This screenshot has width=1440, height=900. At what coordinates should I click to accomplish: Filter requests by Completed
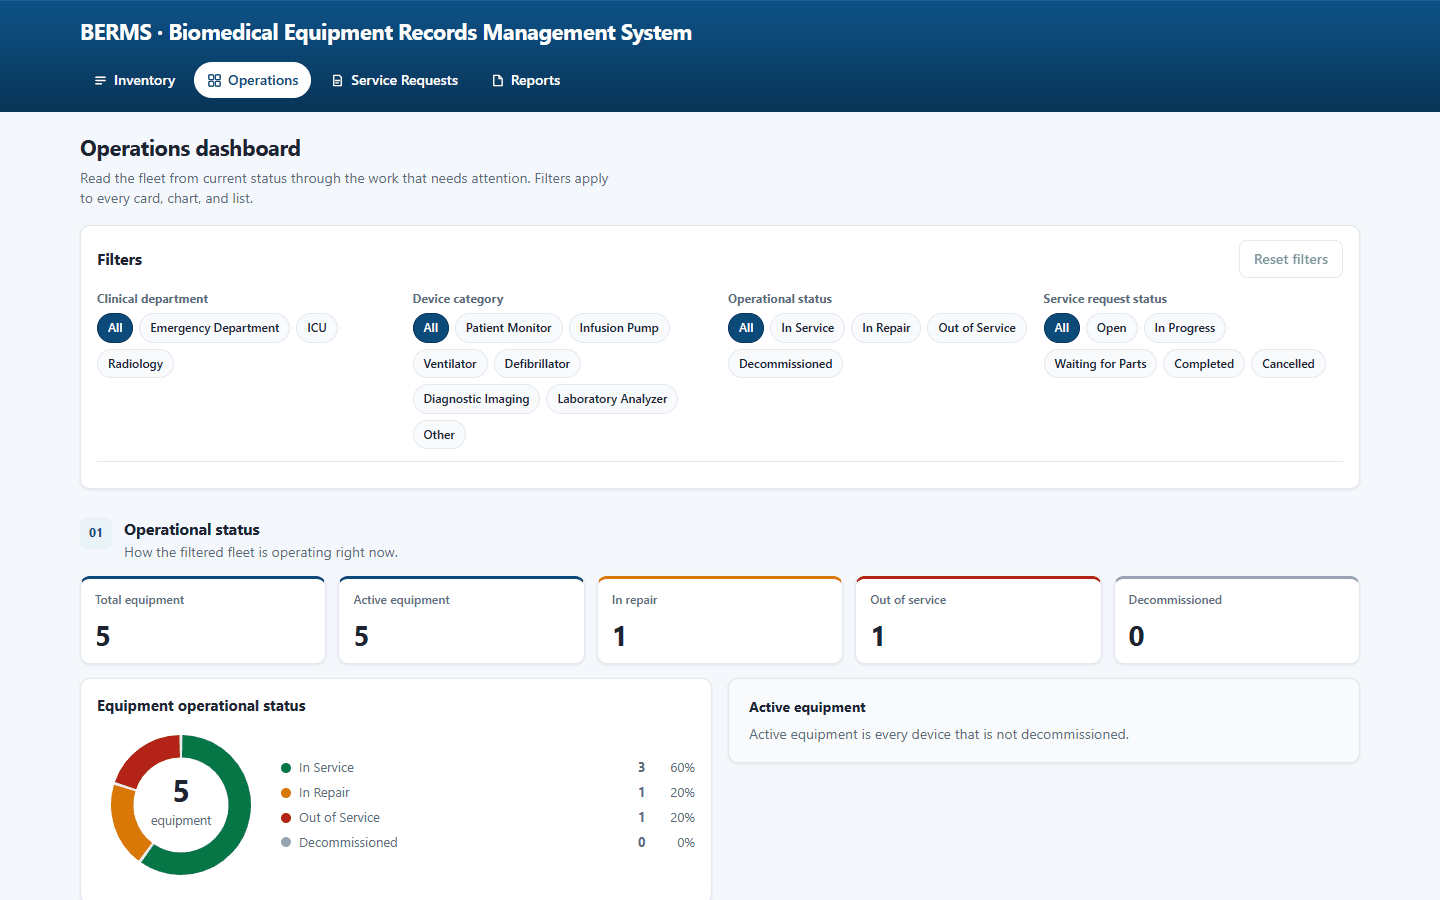click(x=1204, y=364)
